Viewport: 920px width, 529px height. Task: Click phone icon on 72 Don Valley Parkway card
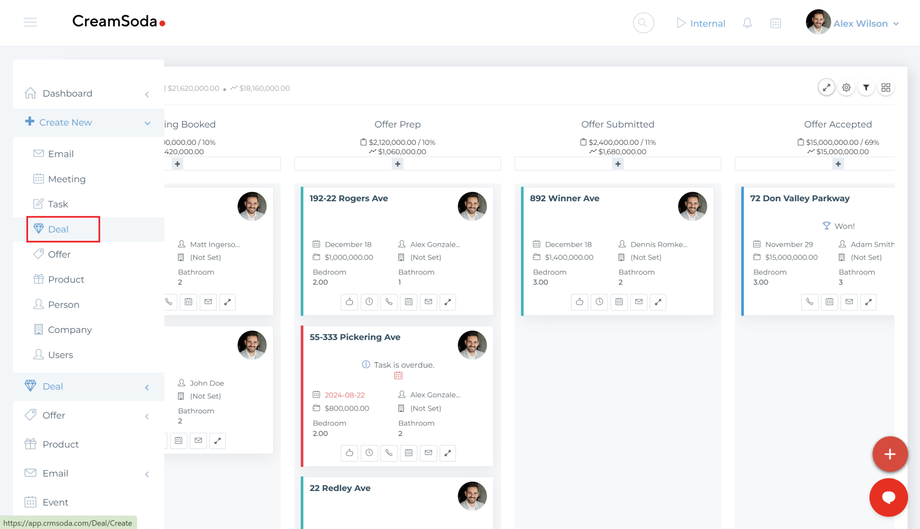point(809,302)
